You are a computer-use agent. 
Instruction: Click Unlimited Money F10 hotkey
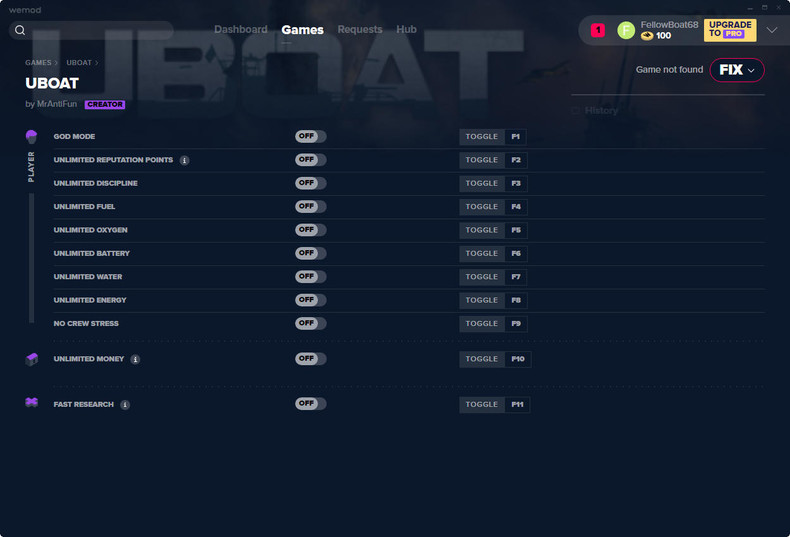click(x=518, y=359)
